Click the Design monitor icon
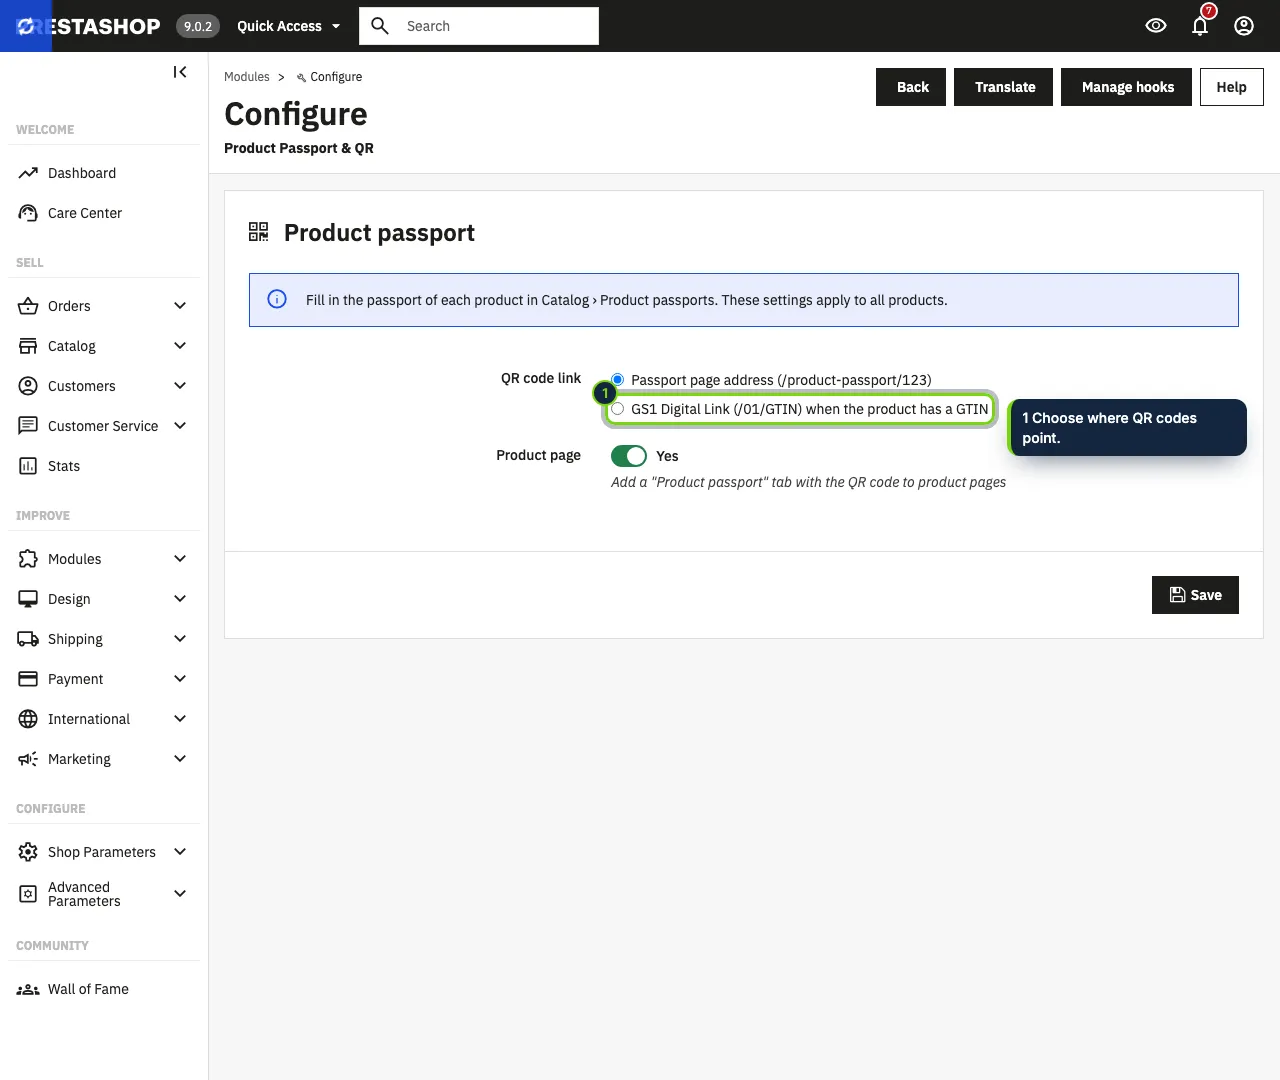This screenshot has height=1080, width=1280. click(28, 599)
